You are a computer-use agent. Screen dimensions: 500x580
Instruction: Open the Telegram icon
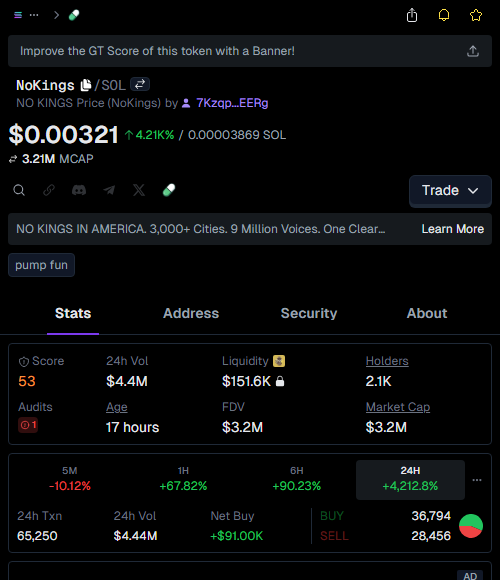[x=109, y=190]
